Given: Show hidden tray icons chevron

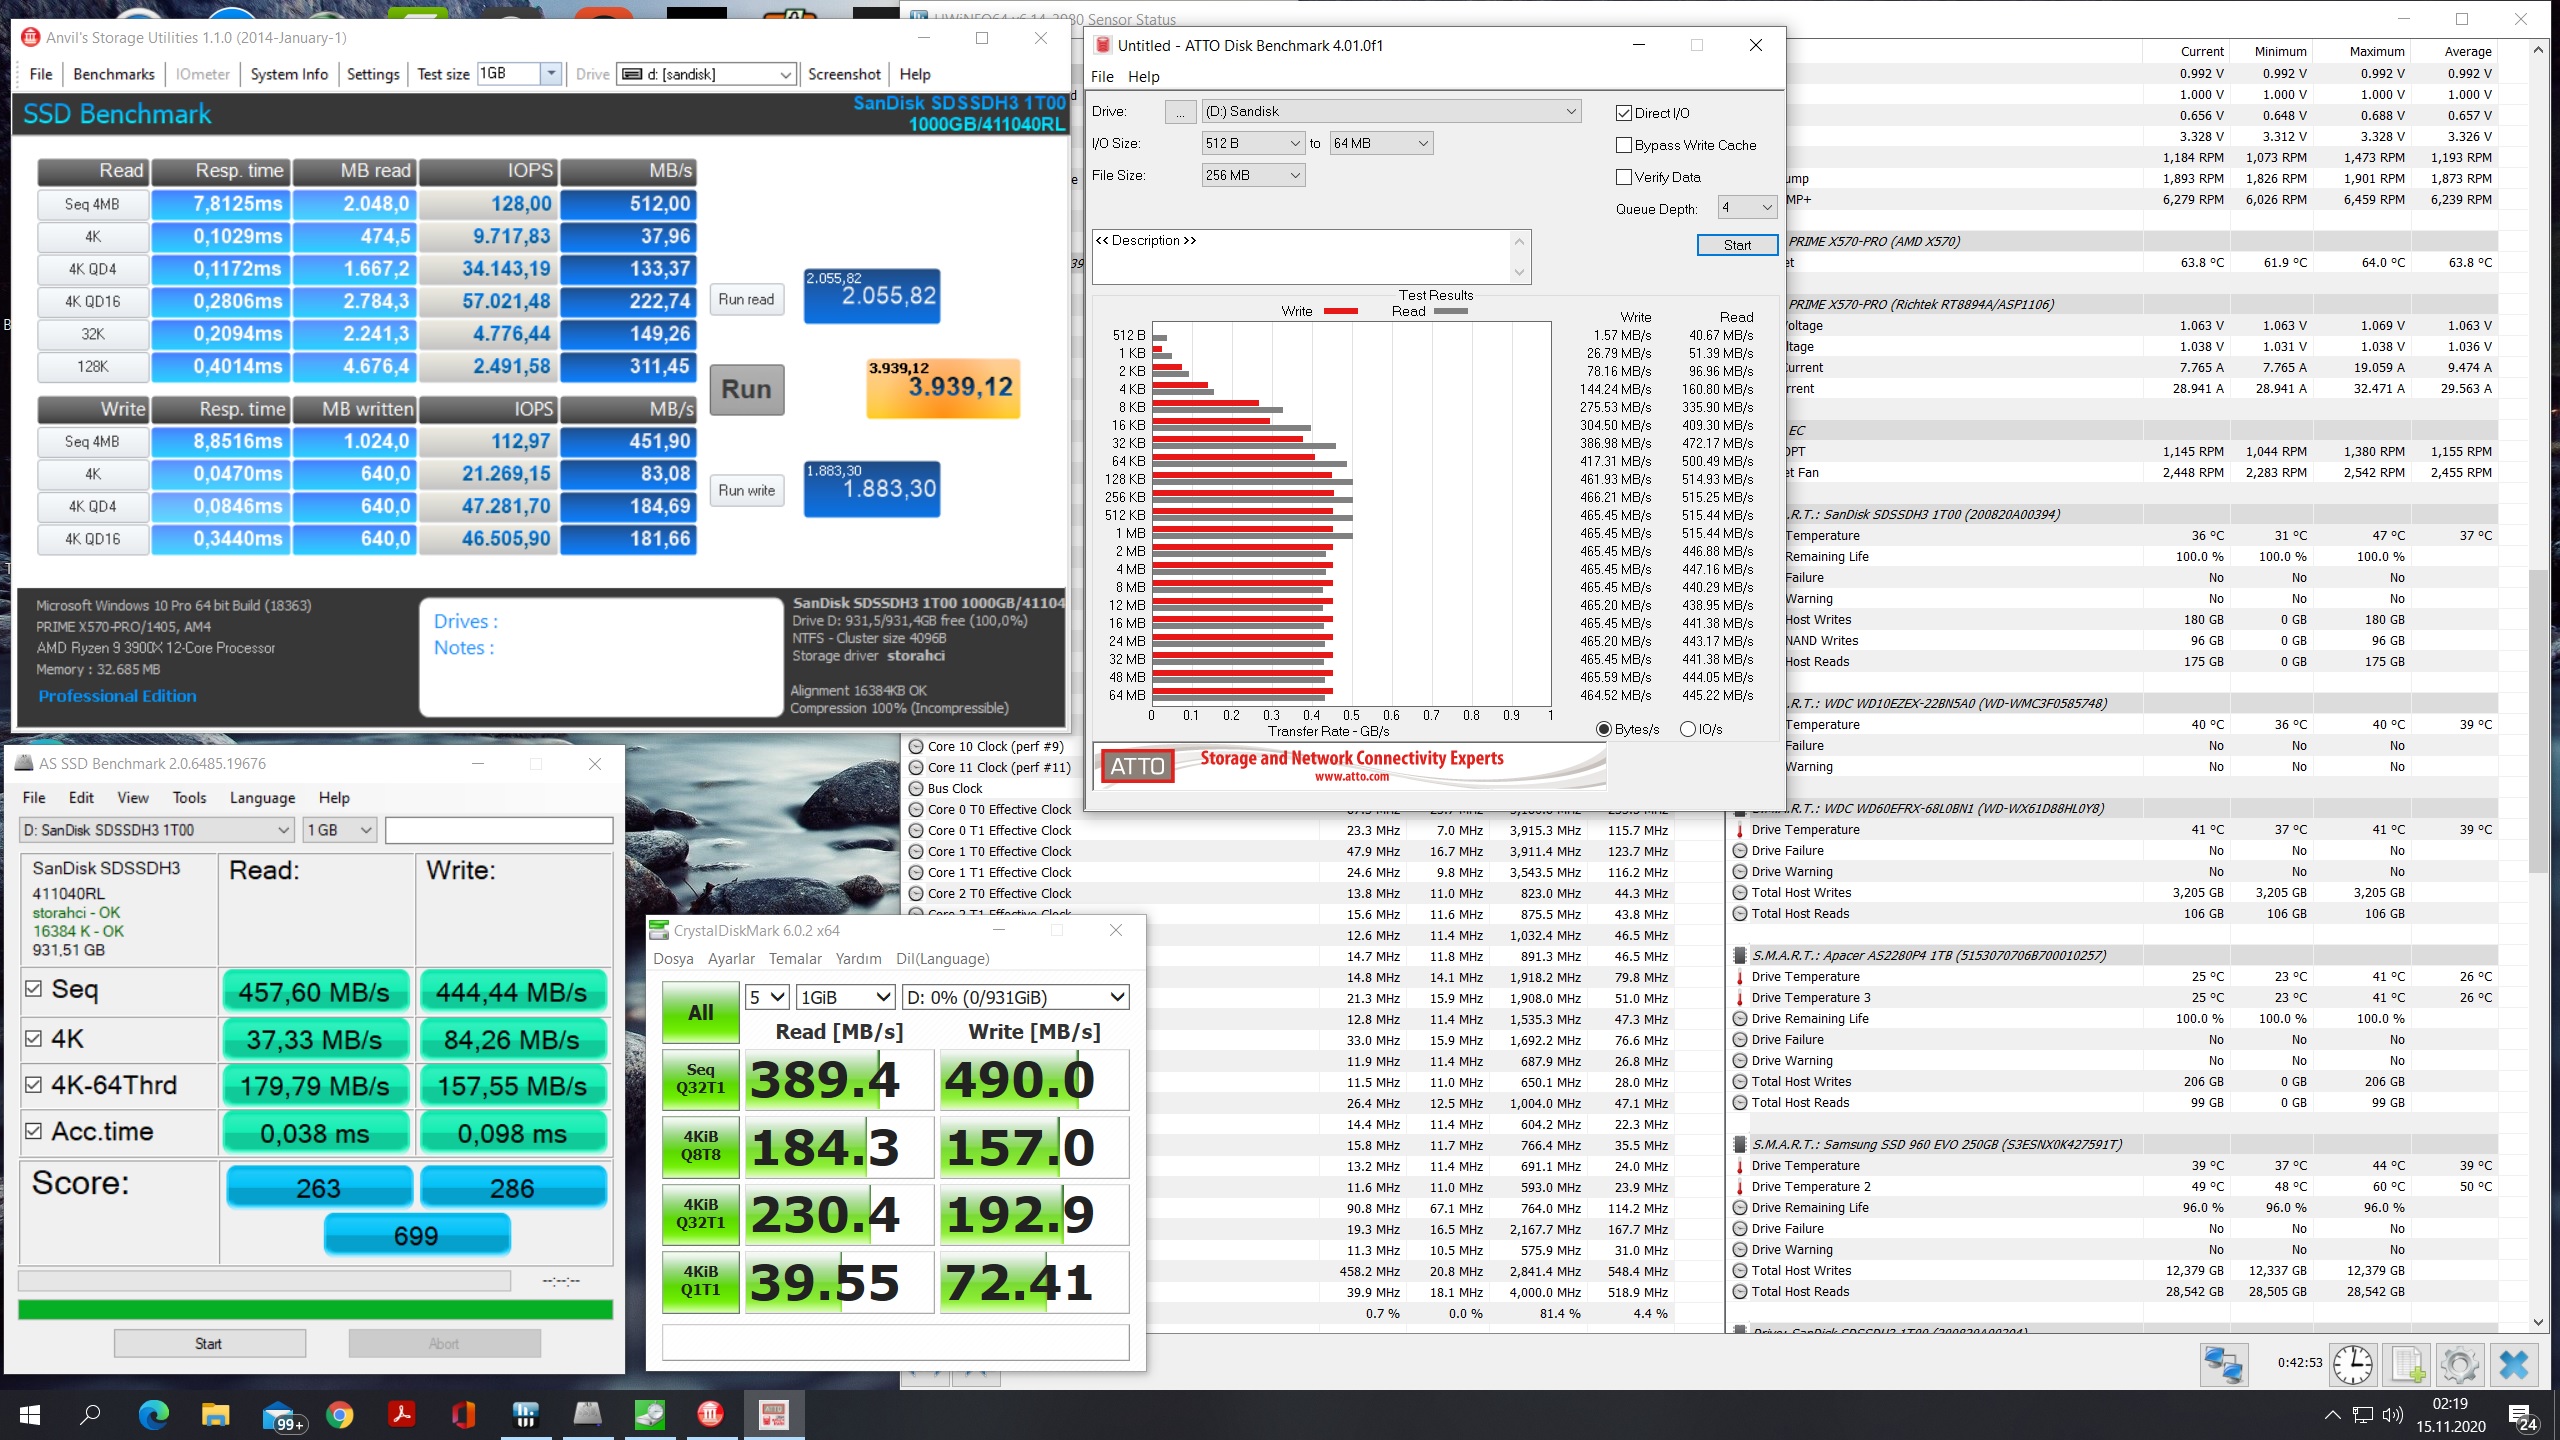Looking at the screenshot, I should click(x=2332, y=1415).
